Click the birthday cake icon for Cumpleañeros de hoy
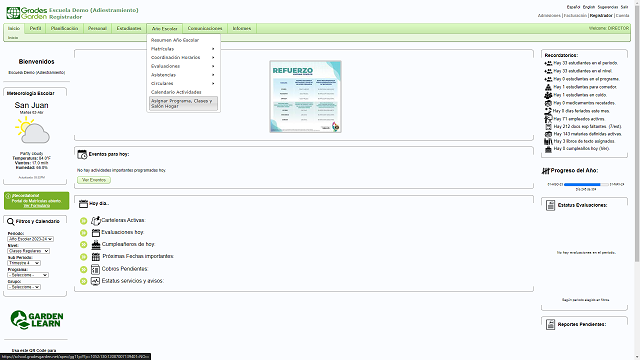The height and width of the screenshot is (360, 640). pos(96,245)
